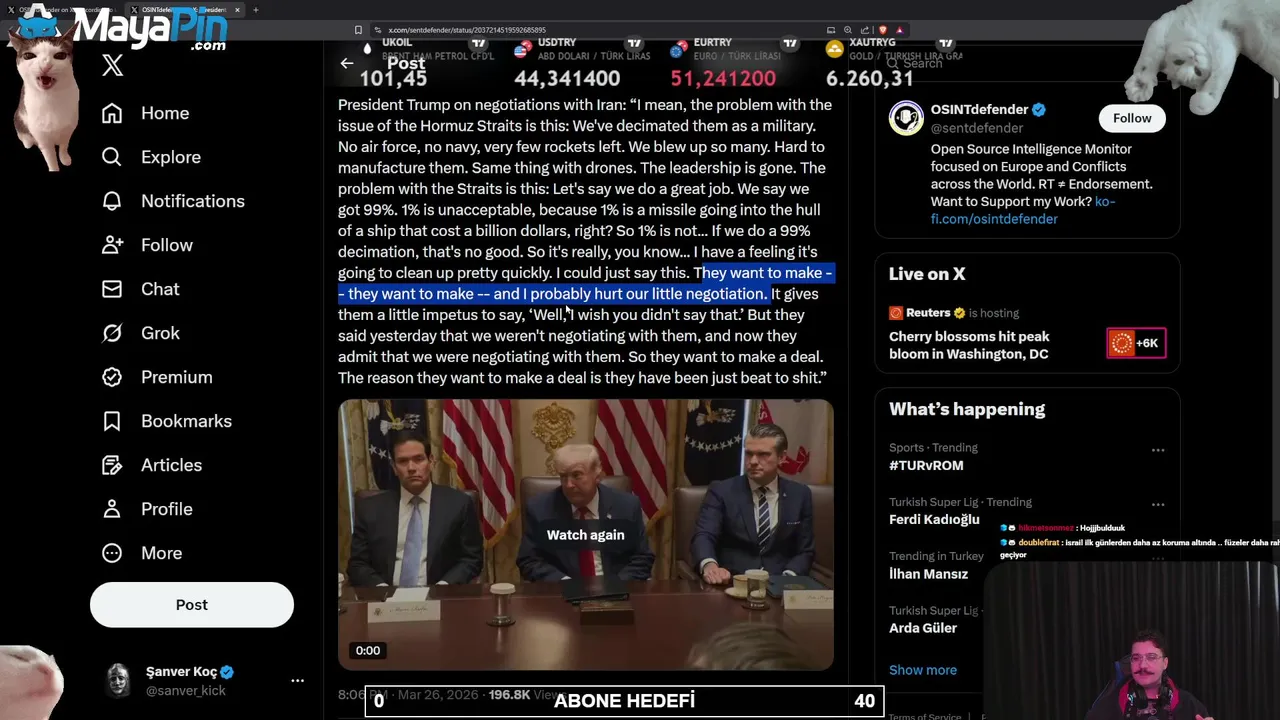Screen dimensions: 1280x720
Task: Select Notifications menu label
Action: coord(193,201)
